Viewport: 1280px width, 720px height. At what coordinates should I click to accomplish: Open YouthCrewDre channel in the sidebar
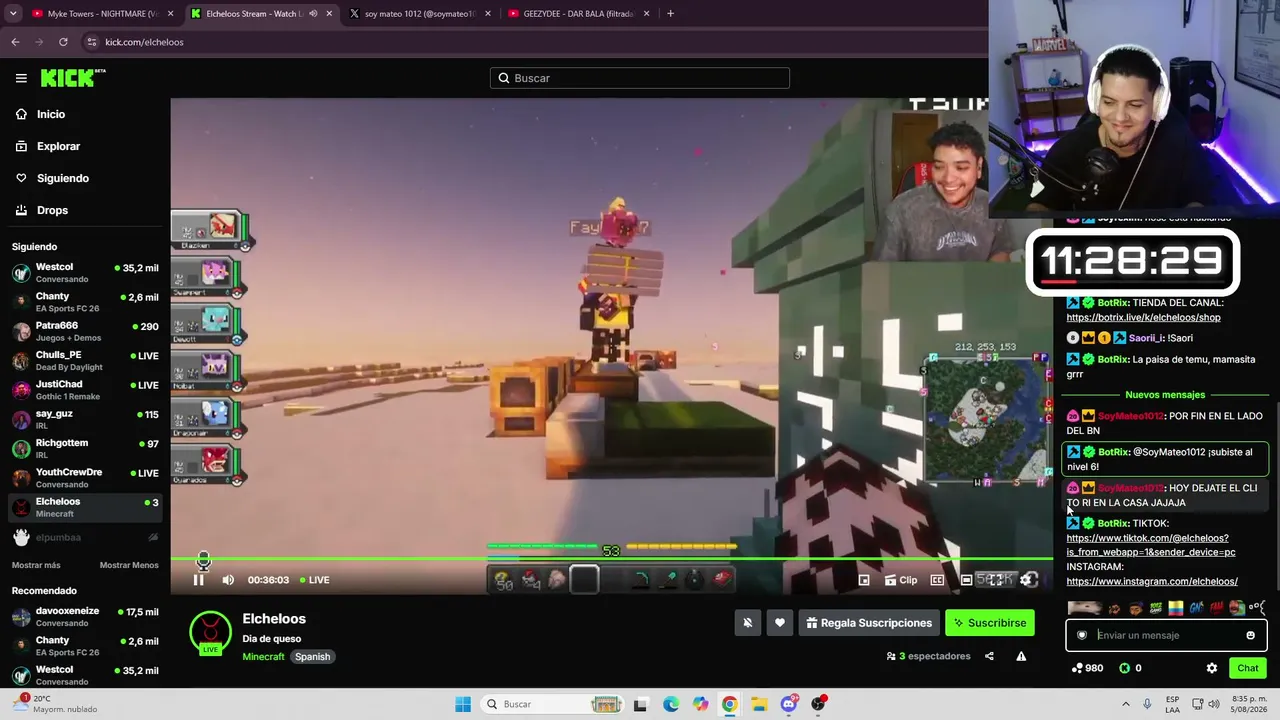pos(85,477)
